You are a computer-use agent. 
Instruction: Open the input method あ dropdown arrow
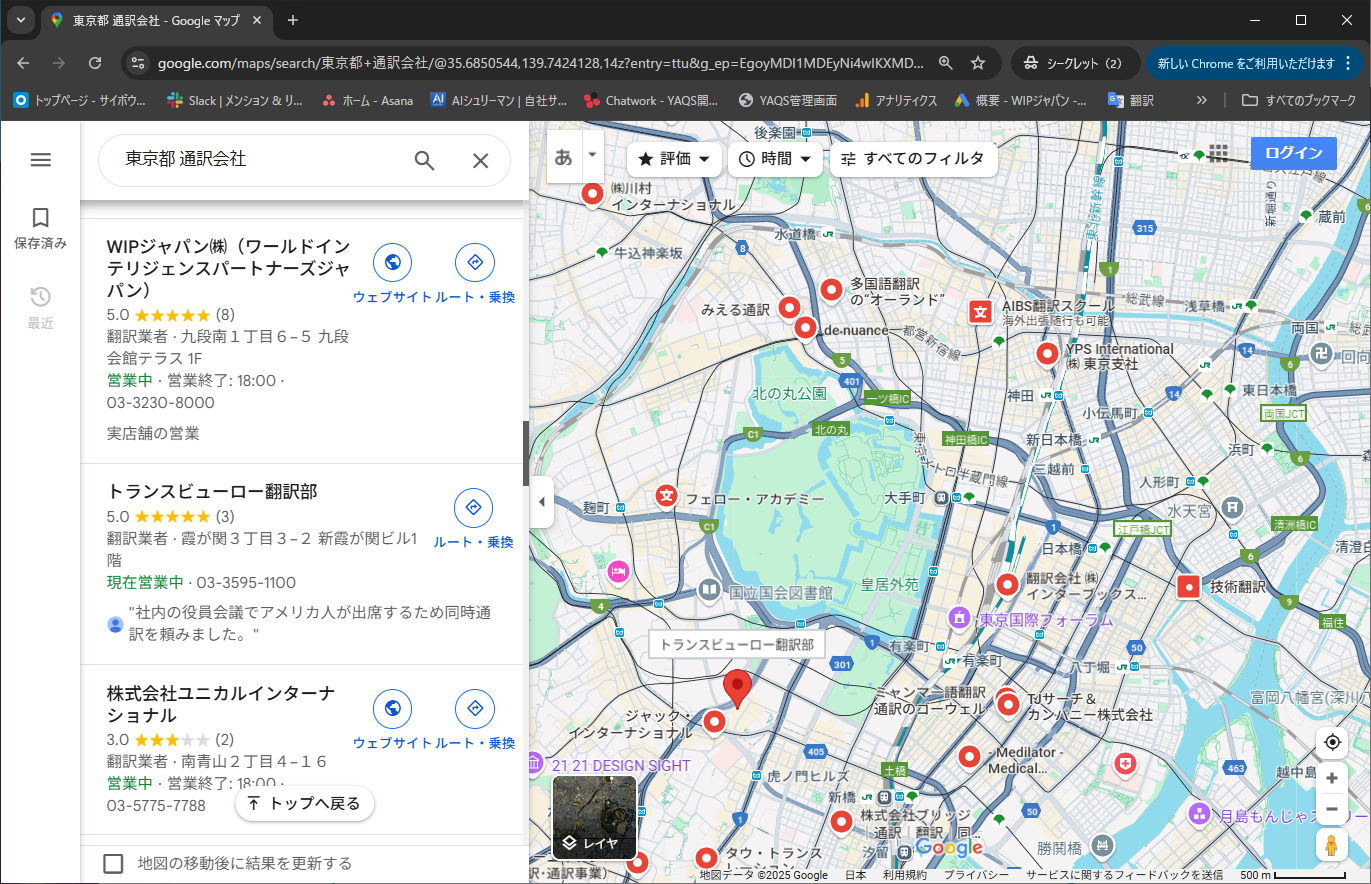point(592,155)
